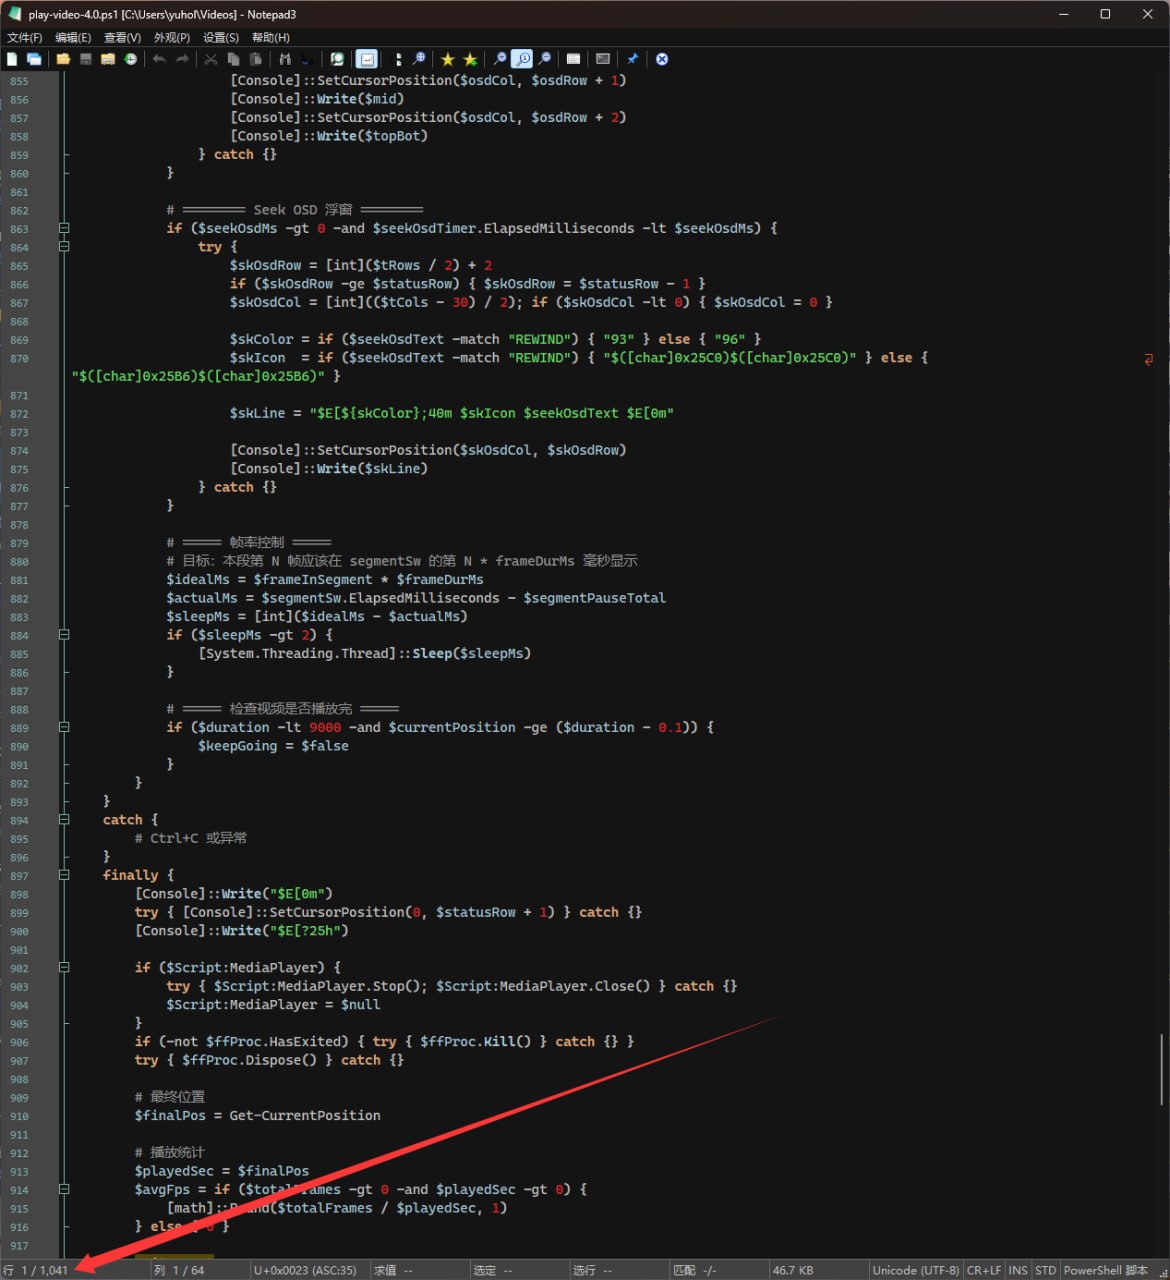
Task: Open the 文件(F) menu
Action: (x=24, y=37)
